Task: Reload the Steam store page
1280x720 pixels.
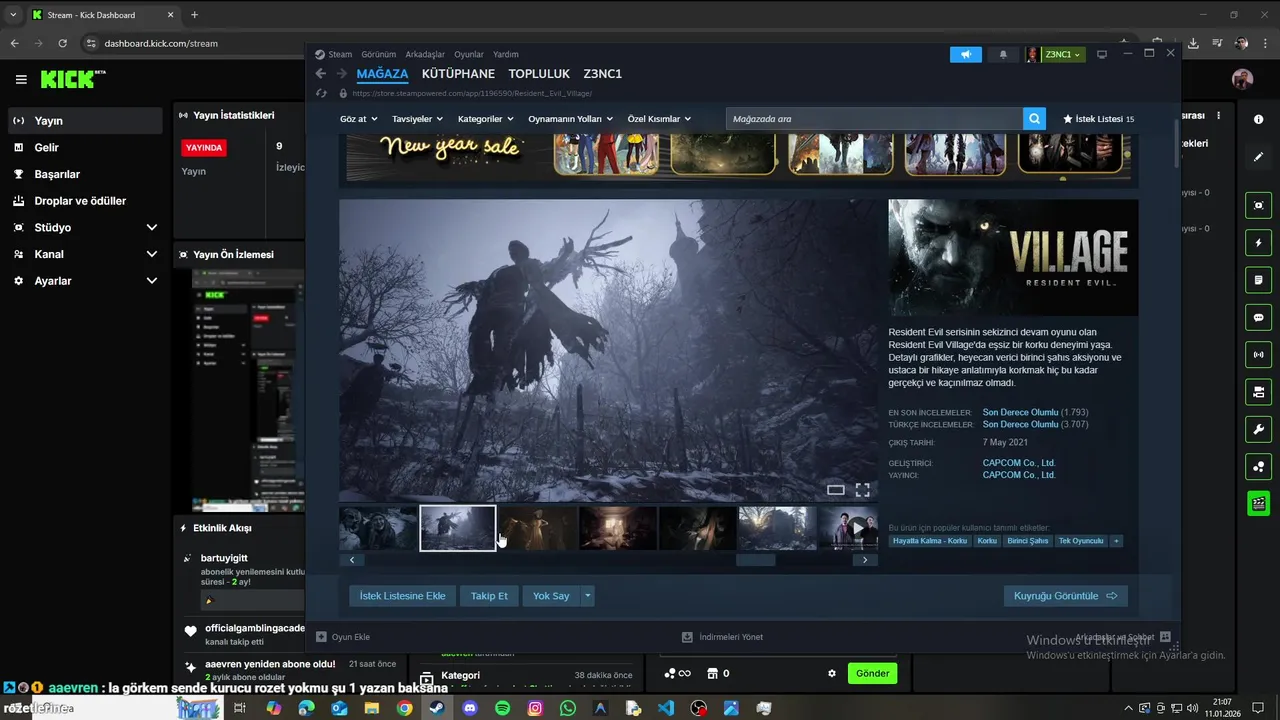Action: click(x=321, y=93)
